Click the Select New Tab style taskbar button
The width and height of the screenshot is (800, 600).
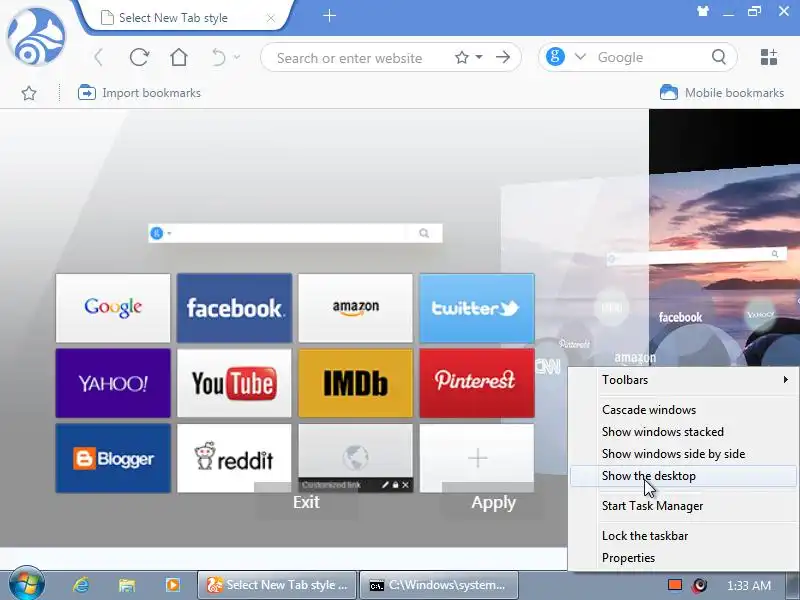(x=278, y=585)
